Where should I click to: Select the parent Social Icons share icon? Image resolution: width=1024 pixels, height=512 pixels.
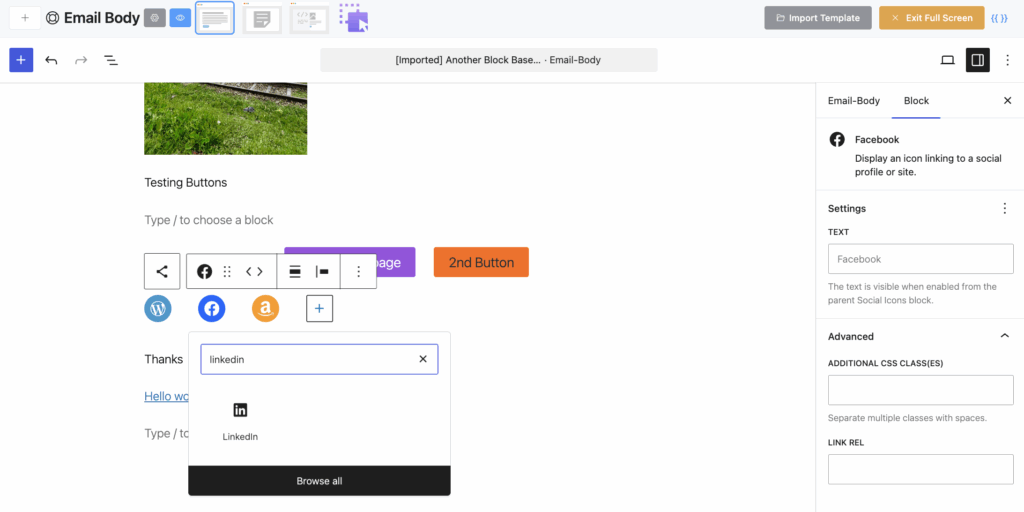click(162, 271)
